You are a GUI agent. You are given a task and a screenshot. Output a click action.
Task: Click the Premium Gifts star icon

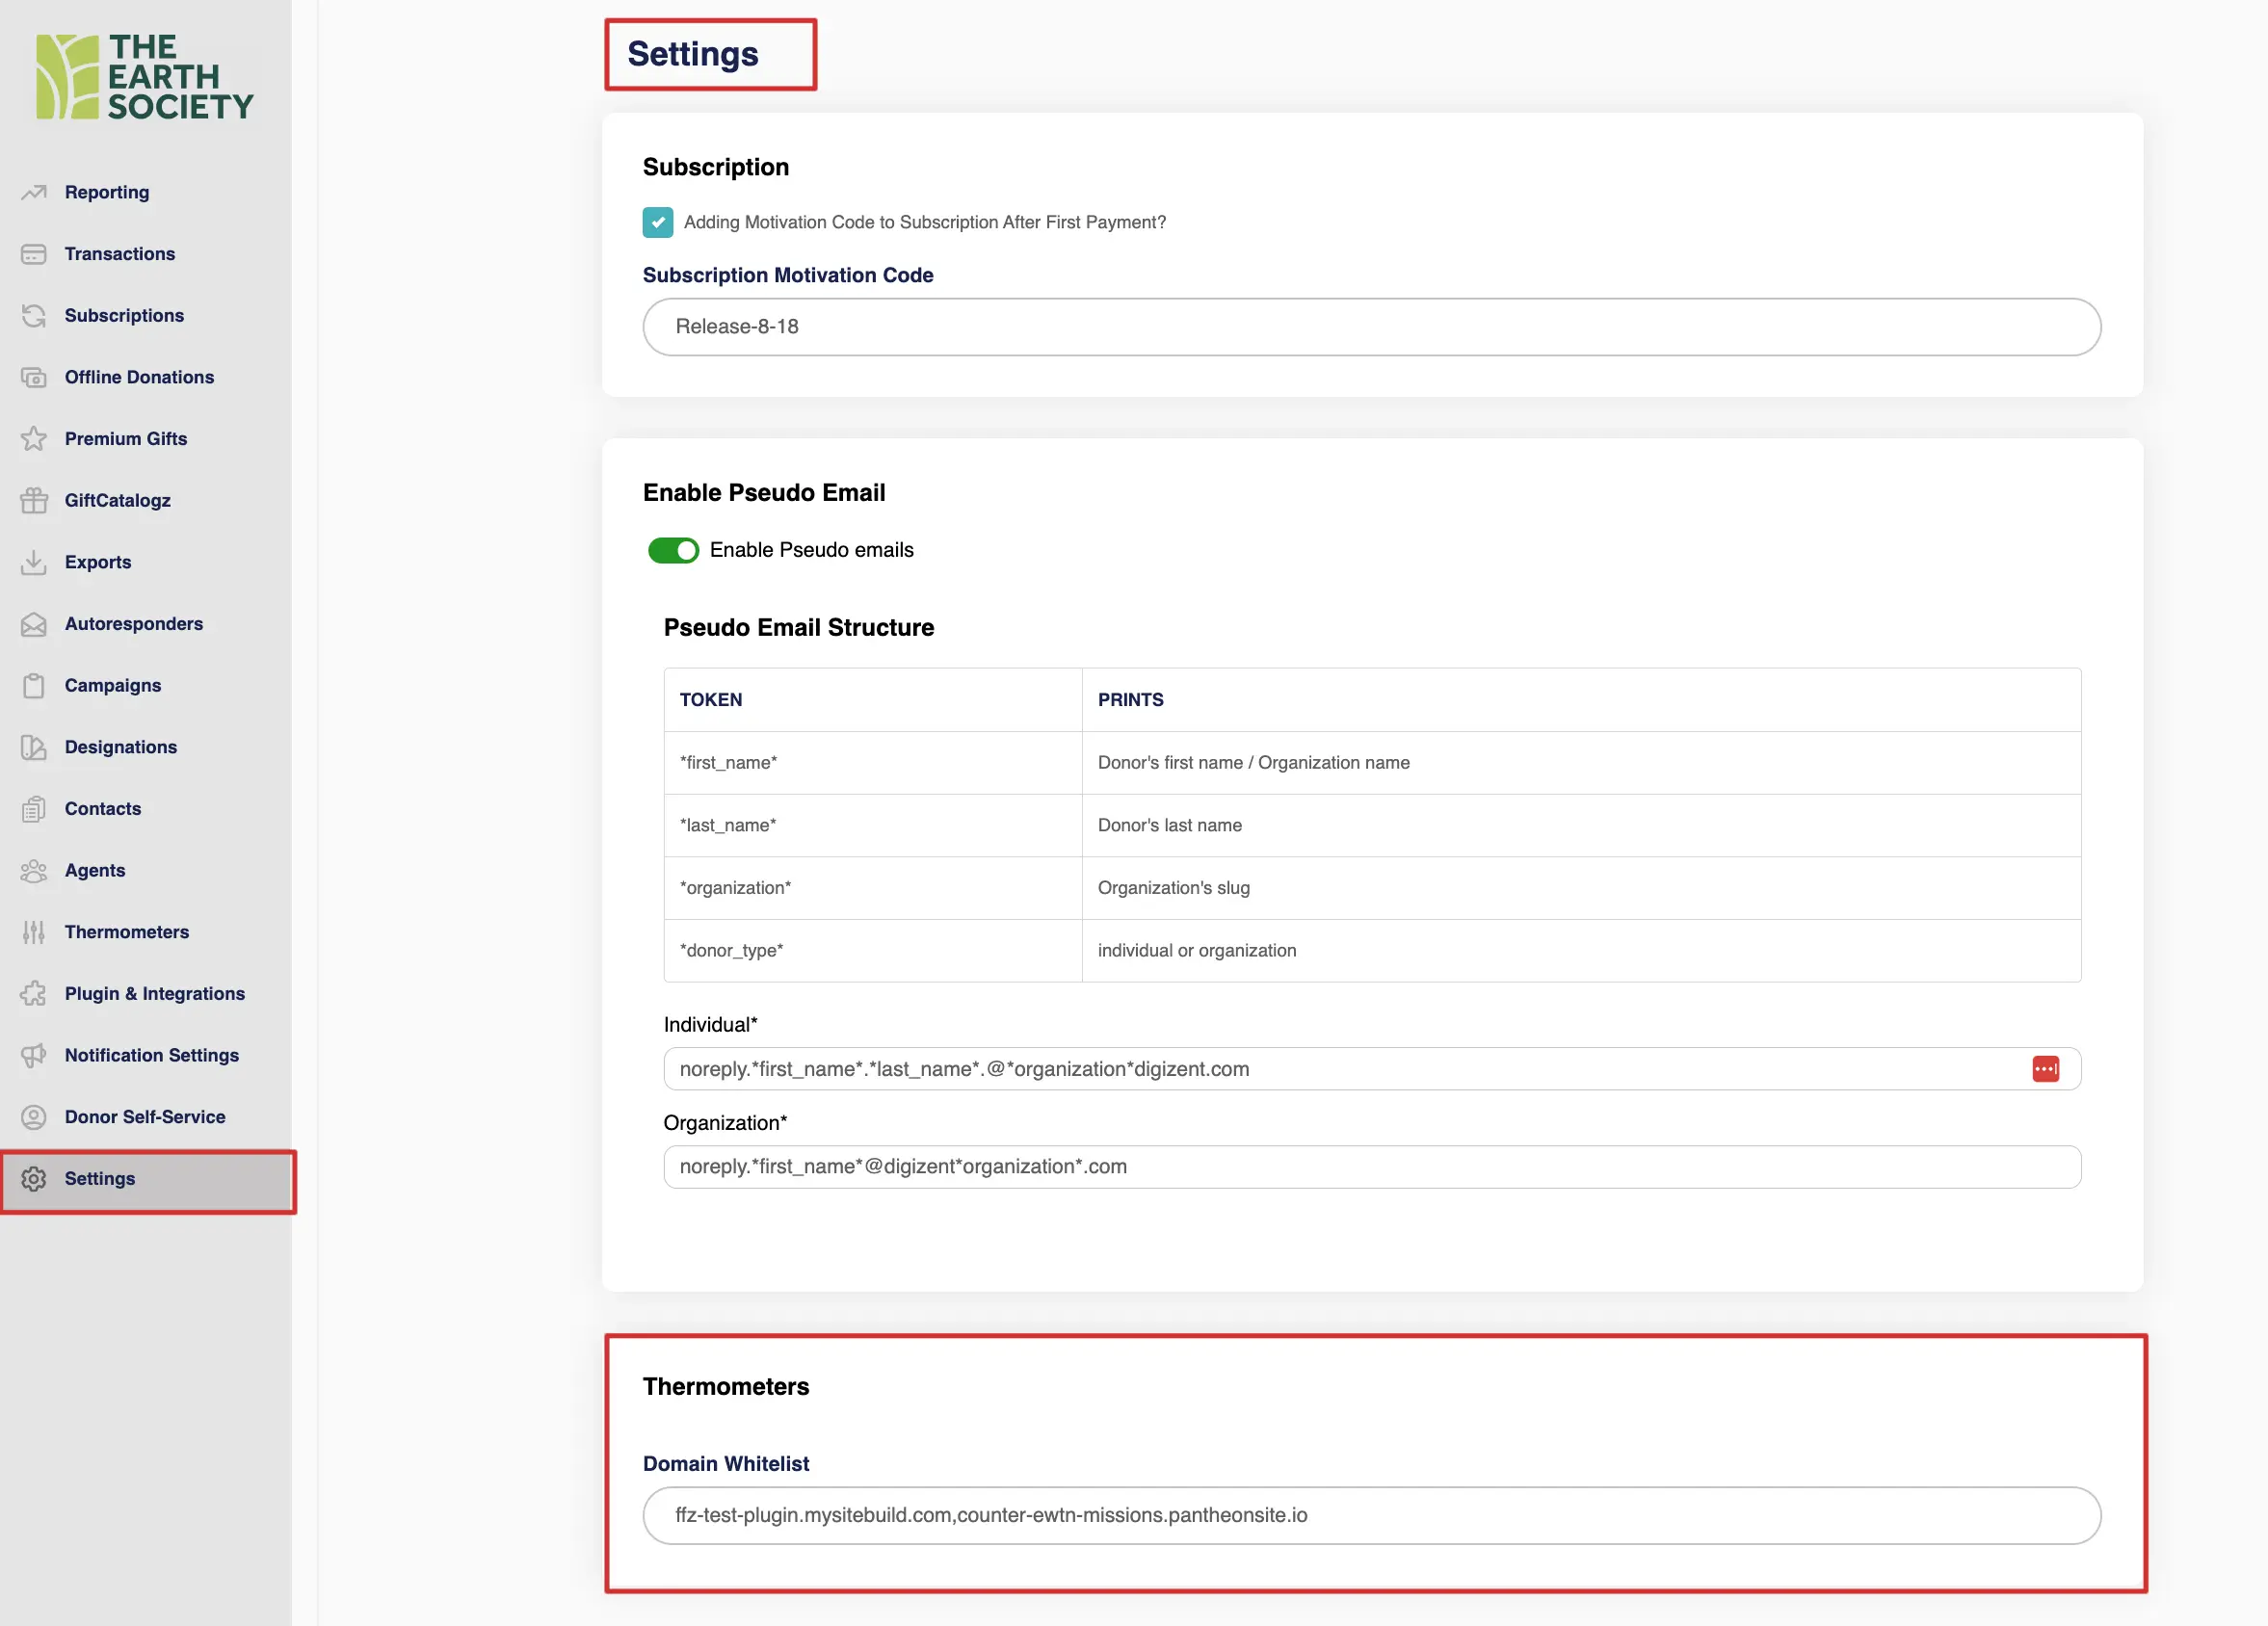(34, 439)
